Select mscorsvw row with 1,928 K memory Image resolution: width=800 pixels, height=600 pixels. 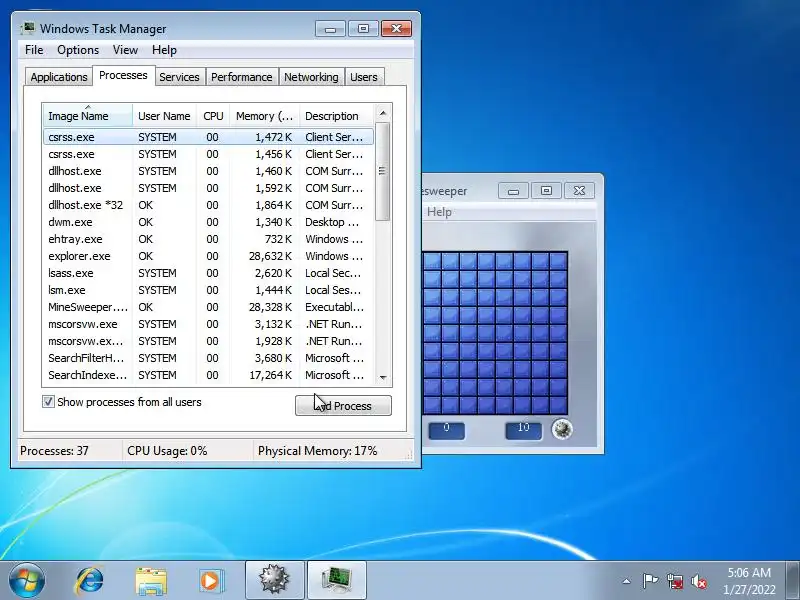(208, 341)
